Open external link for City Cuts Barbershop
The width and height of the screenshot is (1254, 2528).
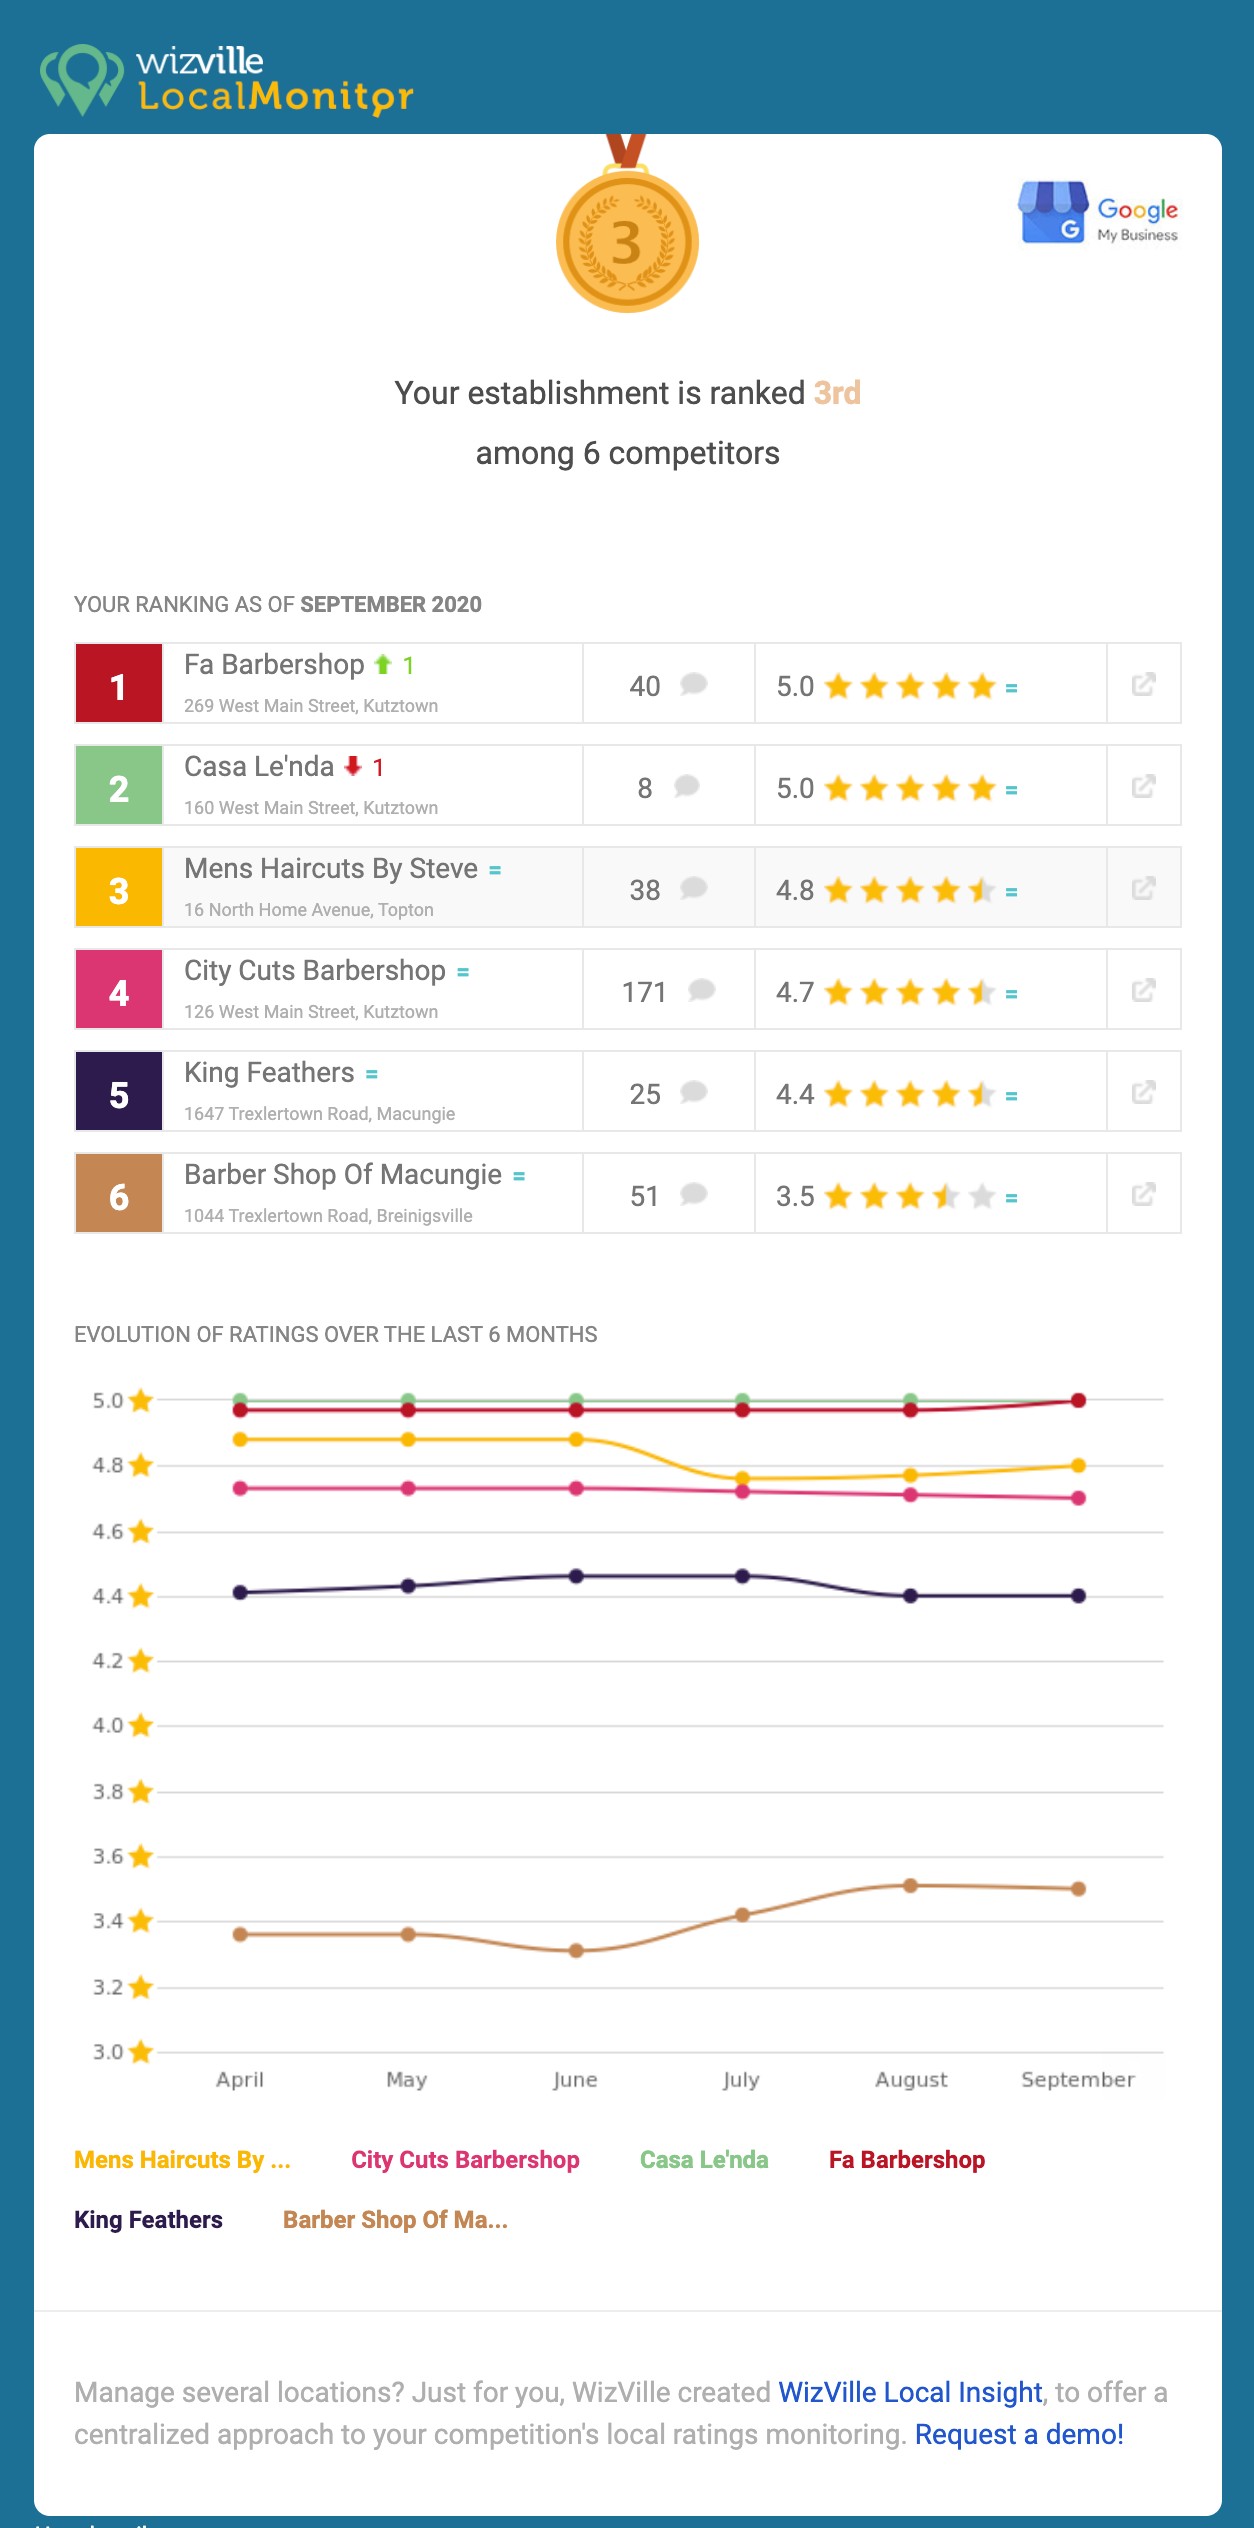[1143, 990]
